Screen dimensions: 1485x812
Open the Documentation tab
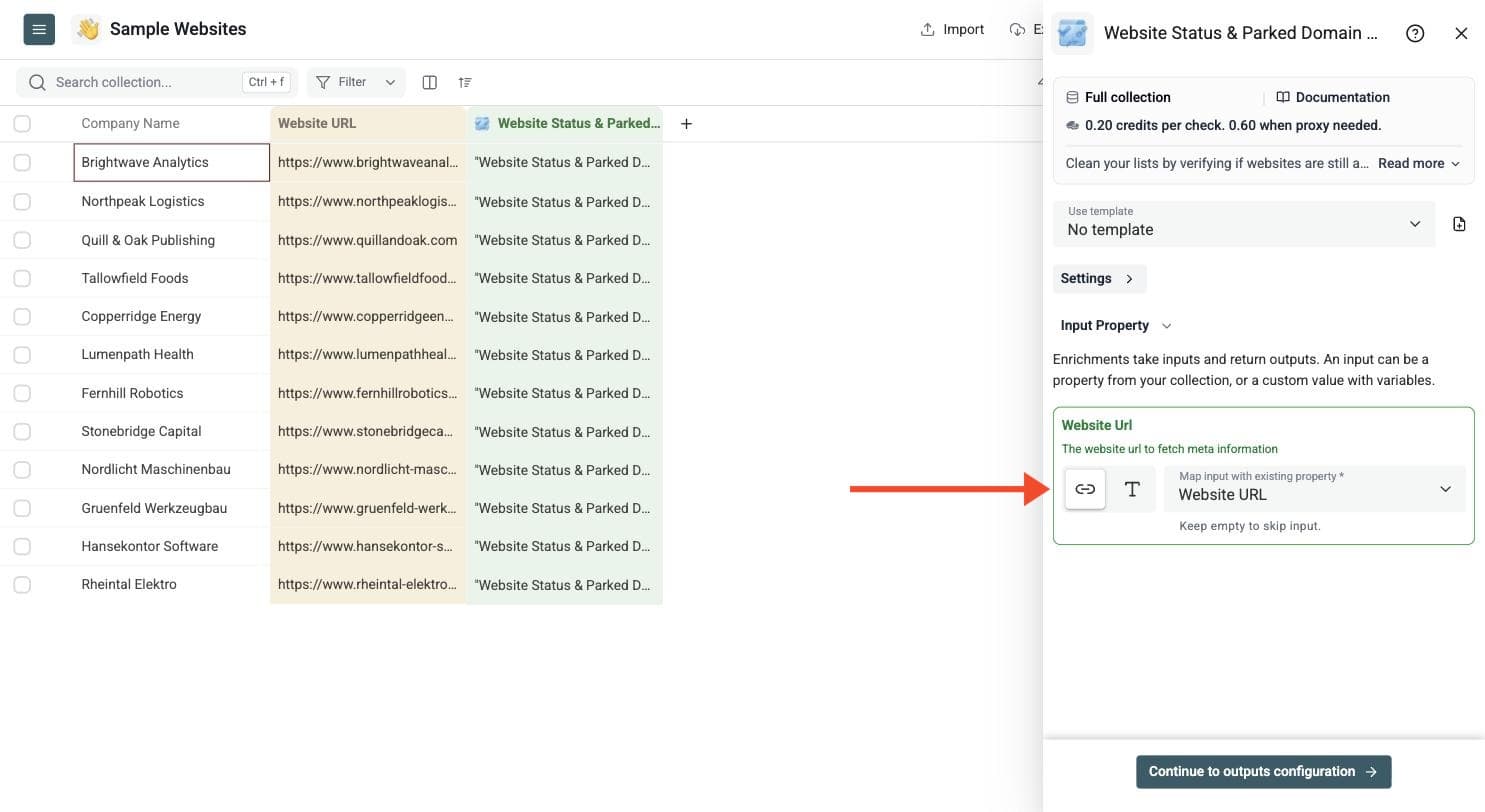[1333, 97]
